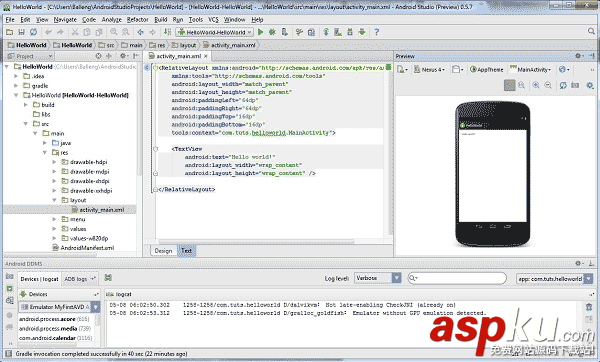Open run configuration HelloWorld-HelloWorld dropdown

click(214, 32)
